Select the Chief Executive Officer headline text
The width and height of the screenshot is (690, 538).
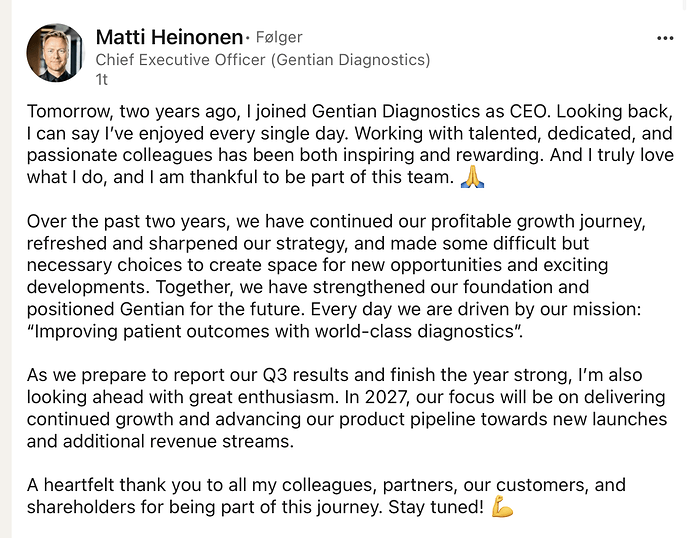click(x=263, y=60)
